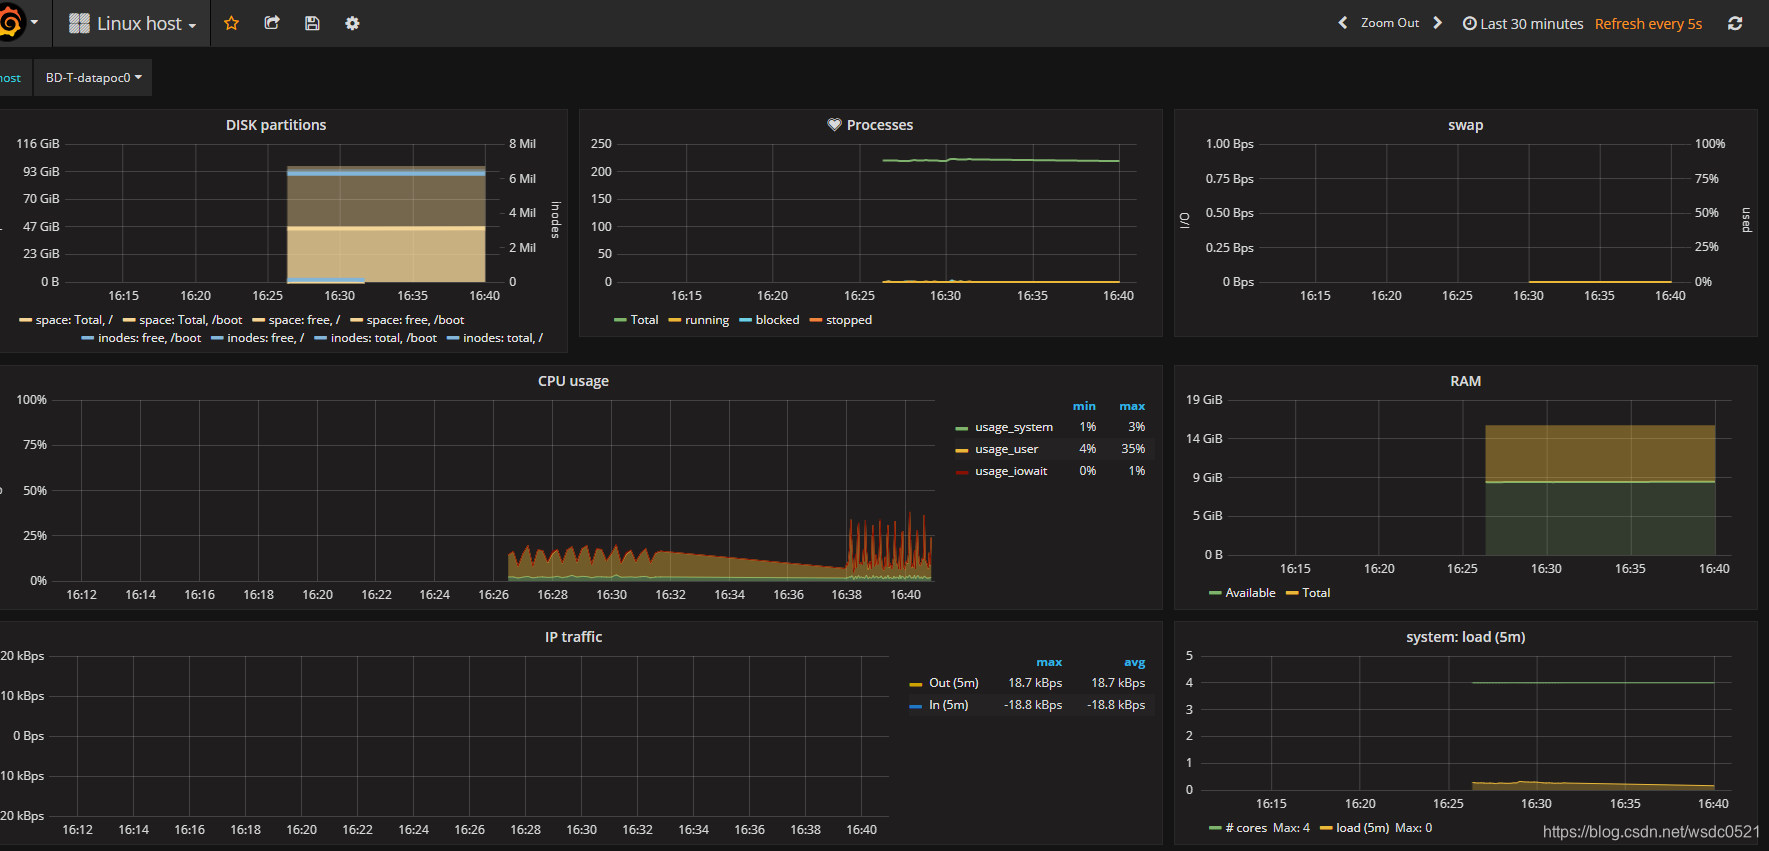Open the Last 30 minutes time picker

click(1523, 24)
